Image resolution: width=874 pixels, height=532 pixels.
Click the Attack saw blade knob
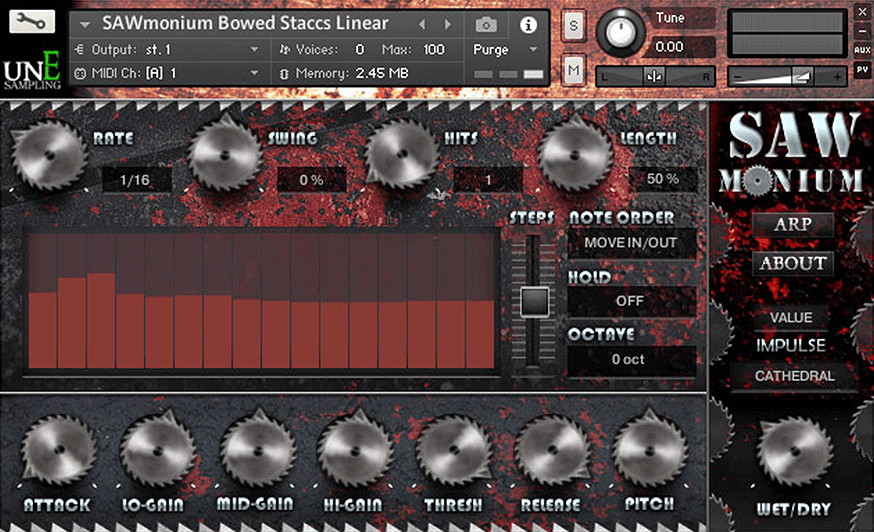[x=55, y=451]
